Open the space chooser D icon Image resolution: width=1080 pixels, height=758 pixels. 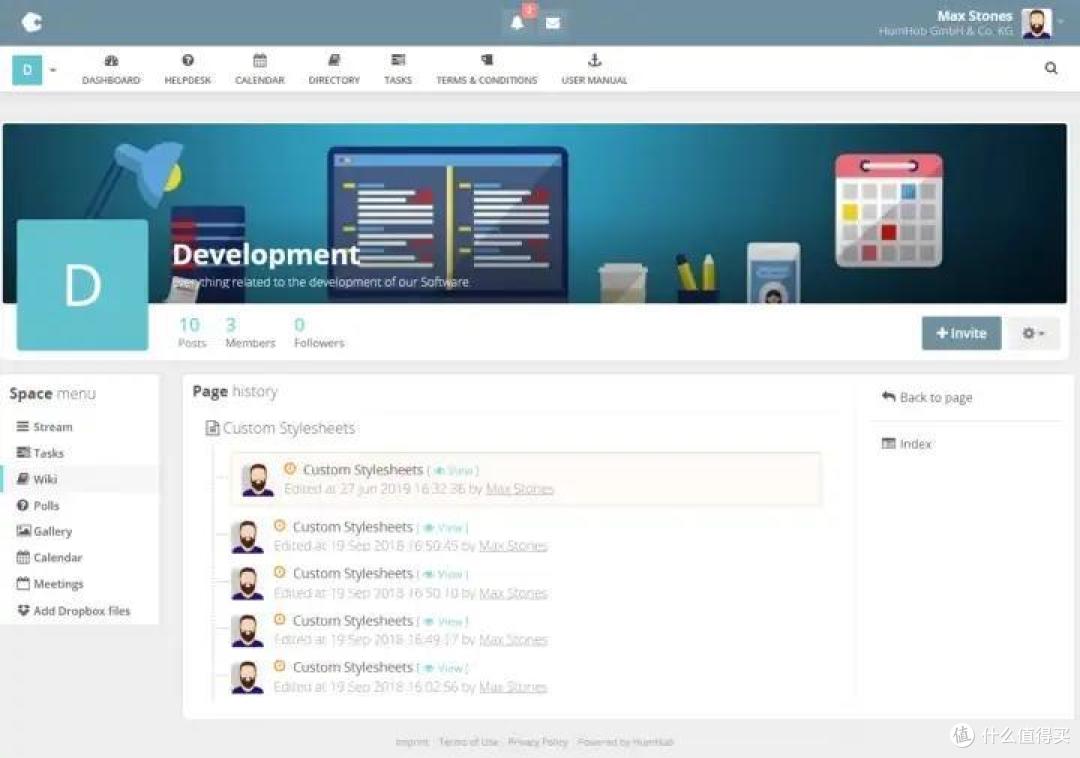pos(27,70)
